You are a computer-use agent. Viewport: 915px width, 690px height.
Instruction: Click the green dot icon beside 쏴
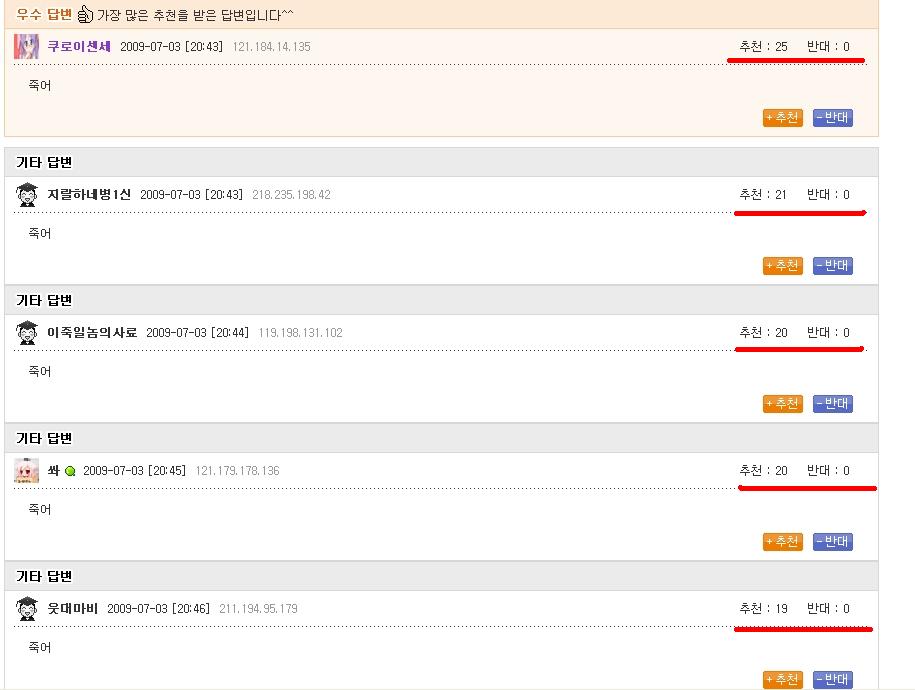click(x=70, y=471)
